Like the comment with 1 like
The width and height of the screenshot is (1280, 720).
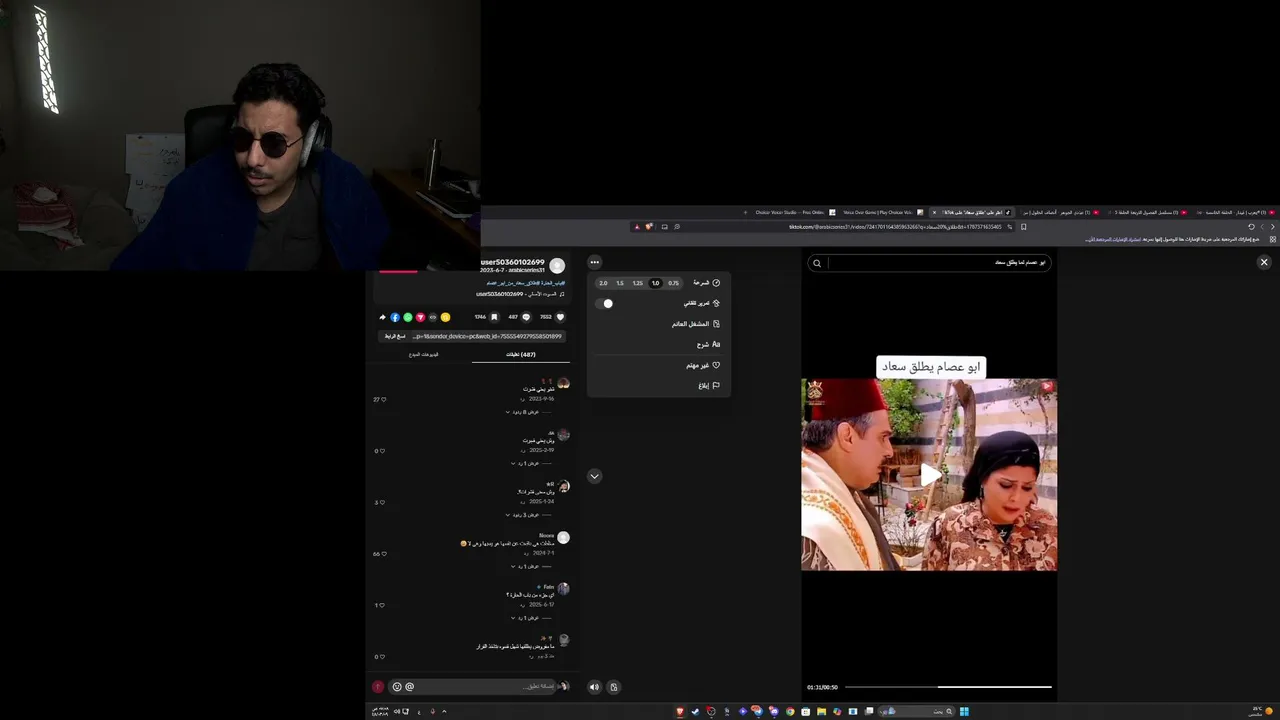[383, 605]
